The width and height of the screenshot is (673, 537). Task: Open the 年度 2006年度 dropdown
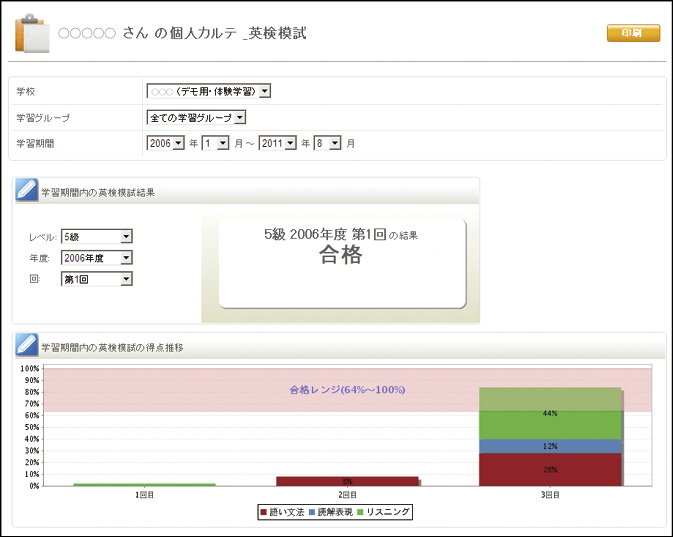97,258
